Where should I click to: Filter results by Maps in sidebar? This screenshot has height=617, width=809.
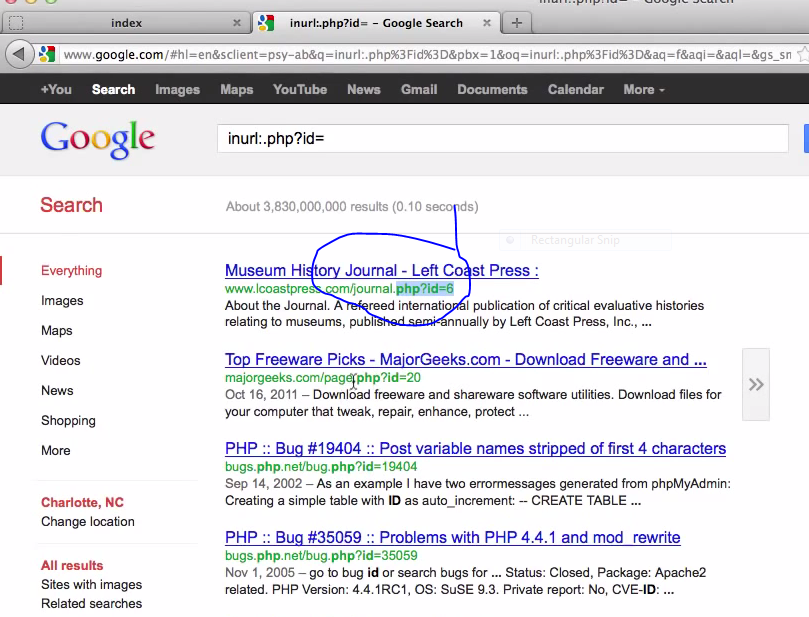57,331
